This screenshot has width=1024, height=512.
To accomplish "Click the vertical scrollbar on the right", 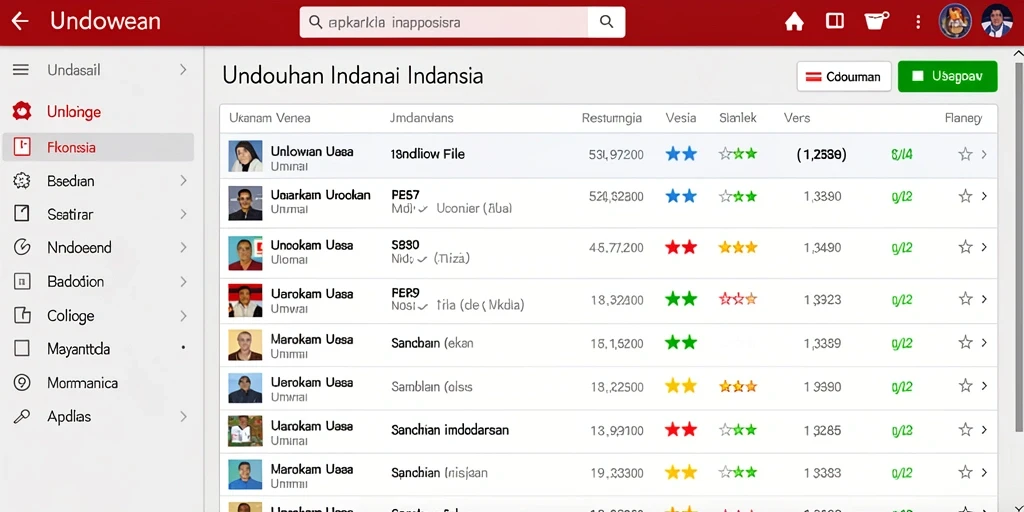I will tap(1019, 247).
